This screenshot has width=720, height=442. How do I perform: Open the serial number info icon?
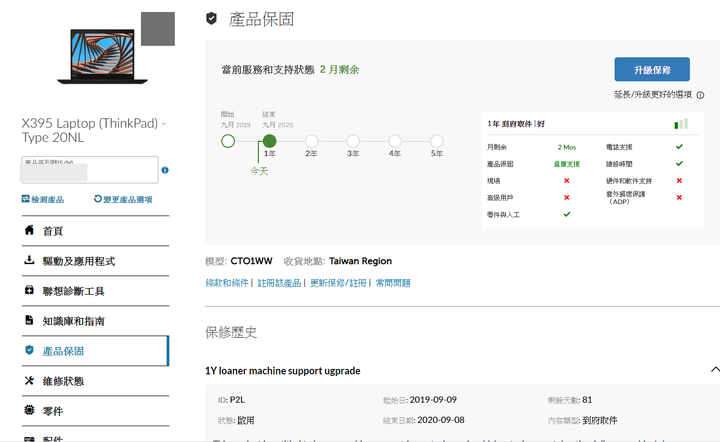coord(165,170)
